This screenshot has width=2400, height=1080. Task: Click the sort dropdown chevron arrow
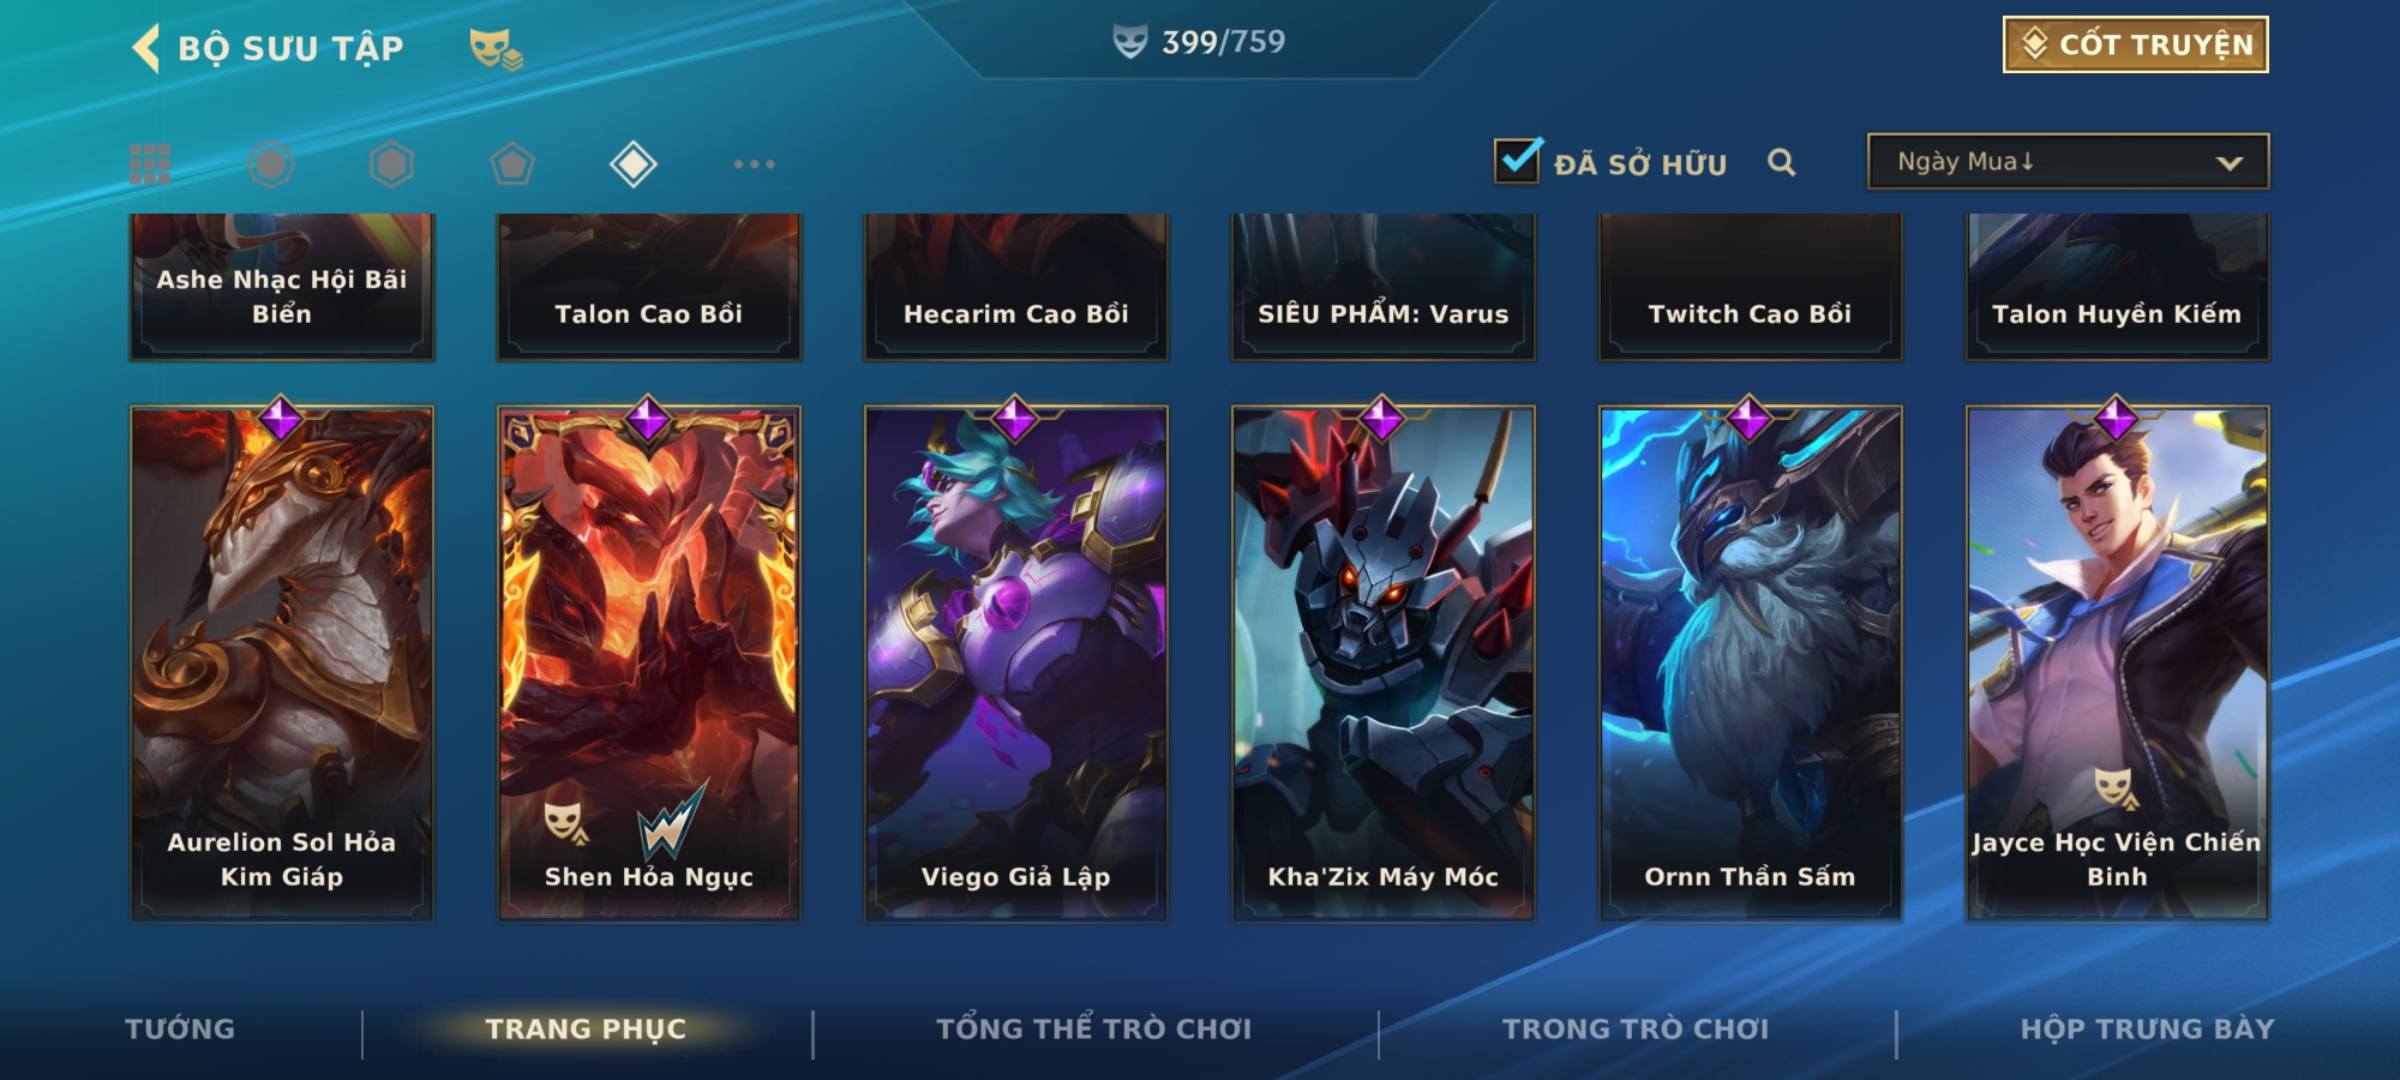pos(2229,163)
